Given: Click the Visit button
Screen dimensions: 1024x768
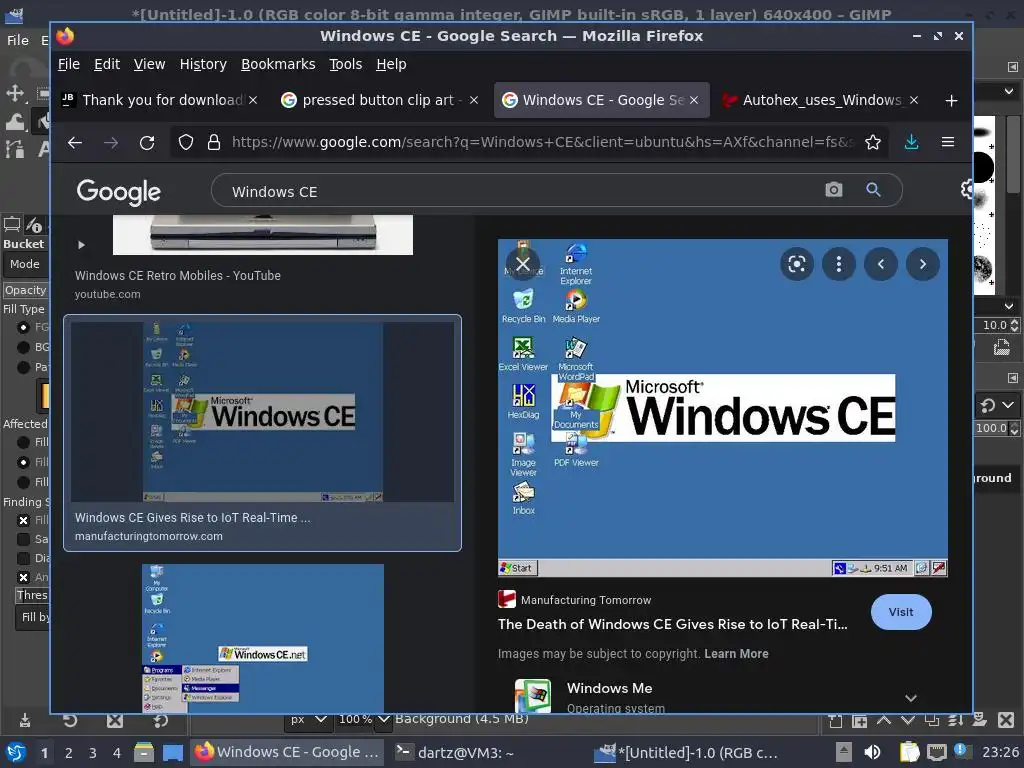Looking at the screenshot, I should click(x=901, y=613).
